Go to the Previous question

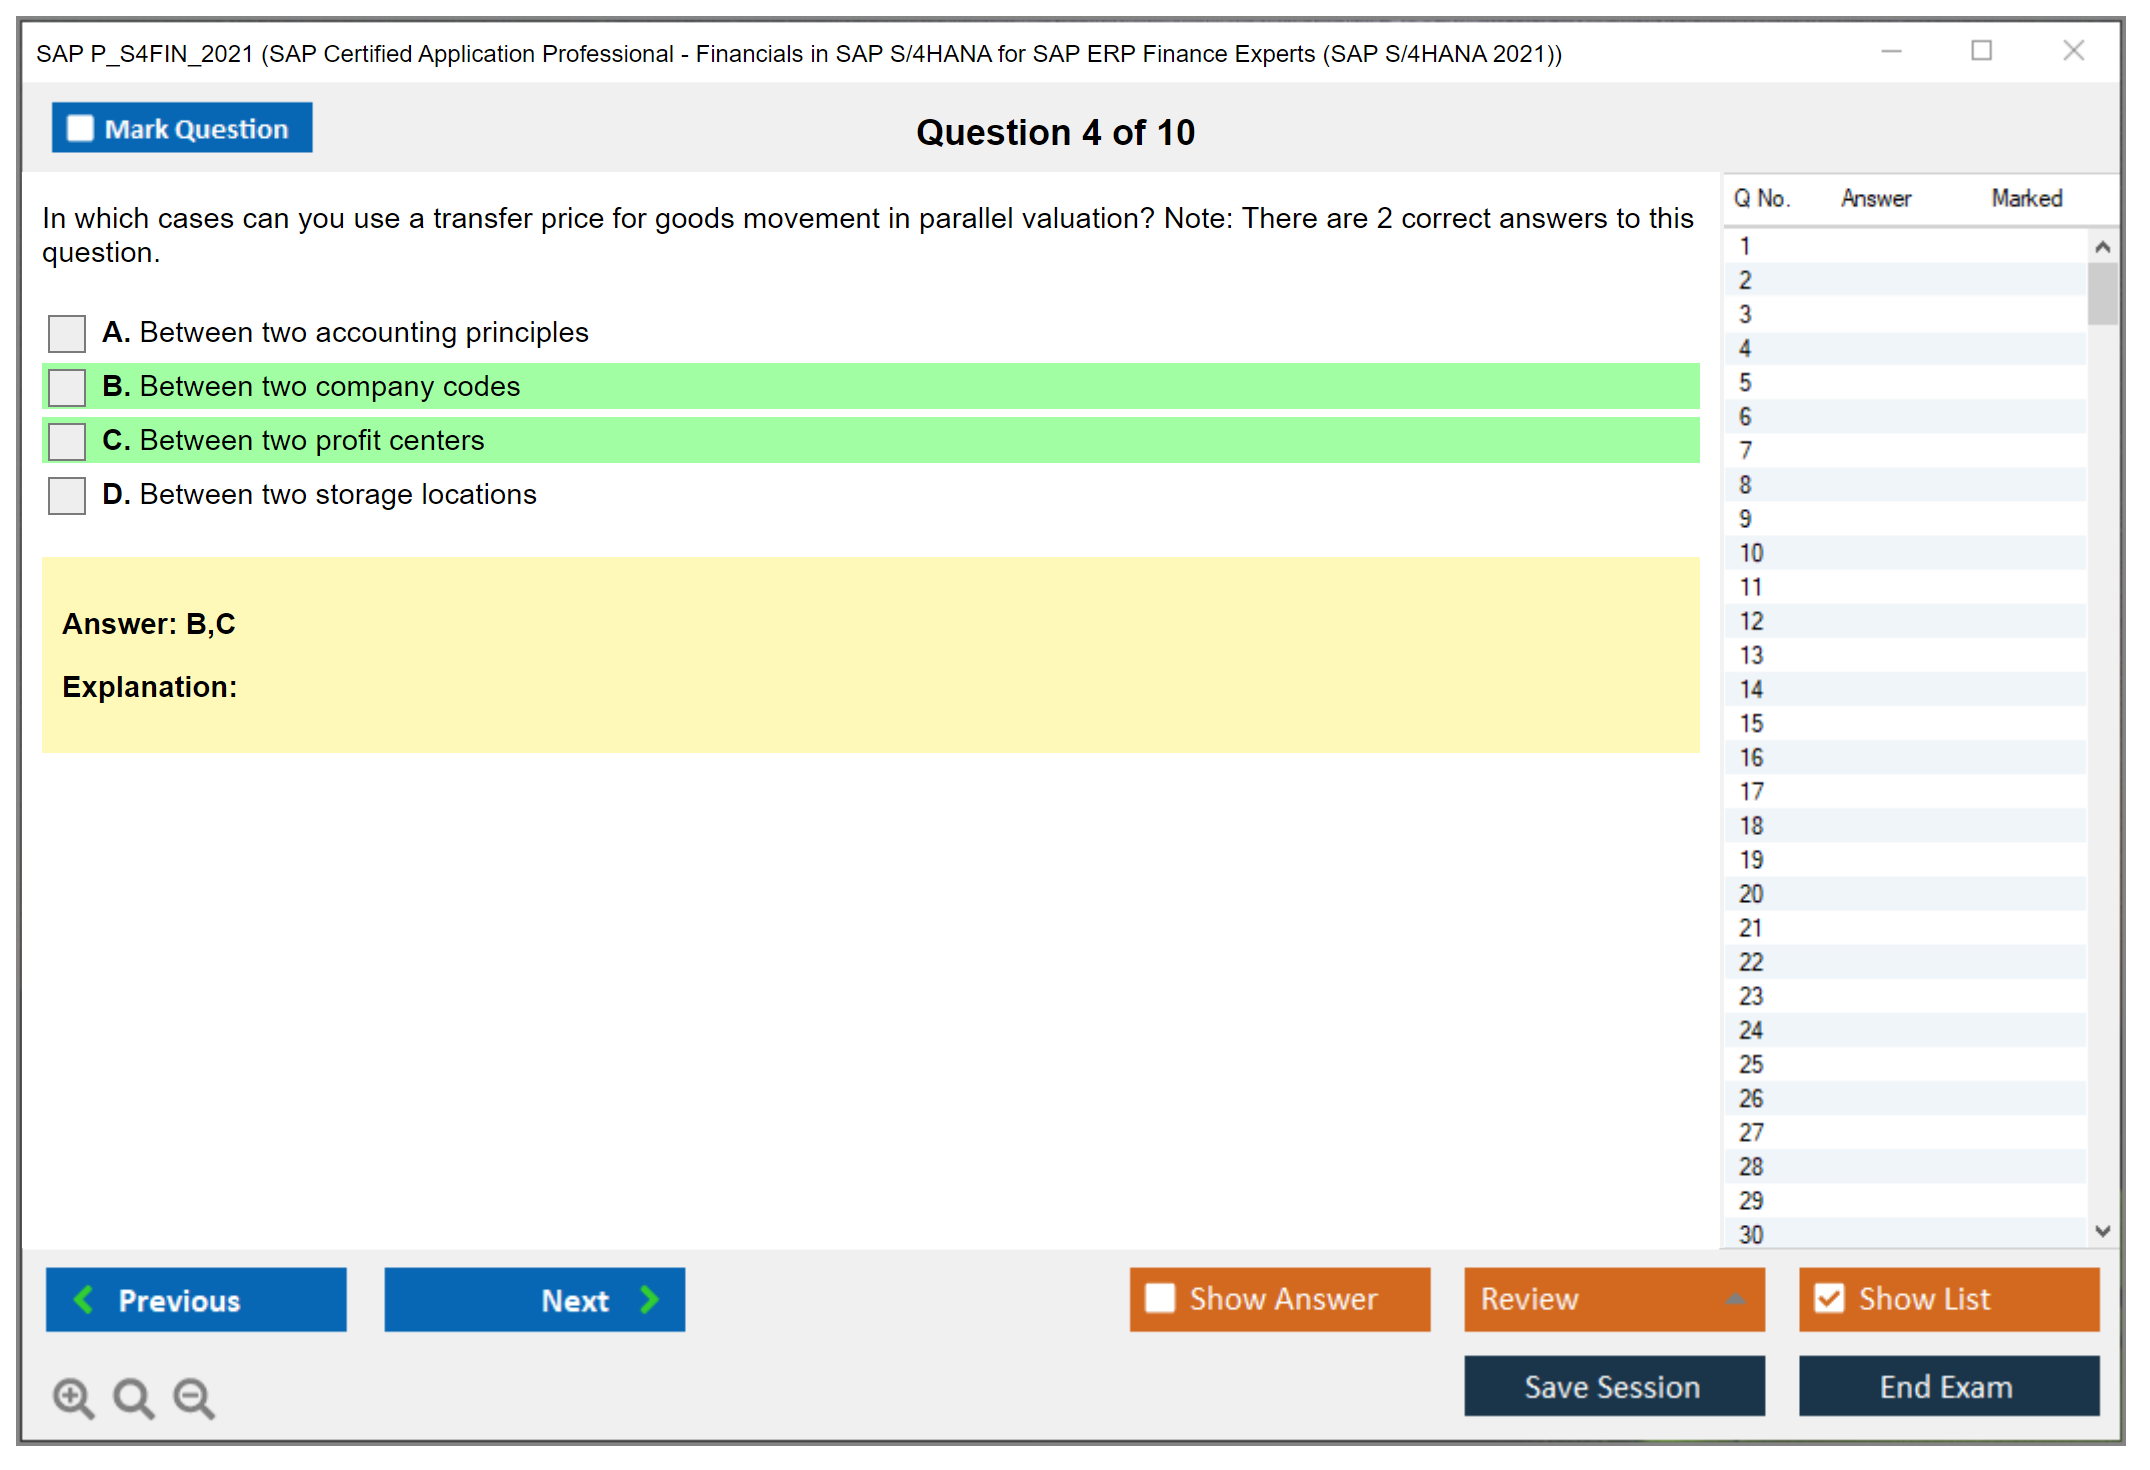pos(196,1299)
